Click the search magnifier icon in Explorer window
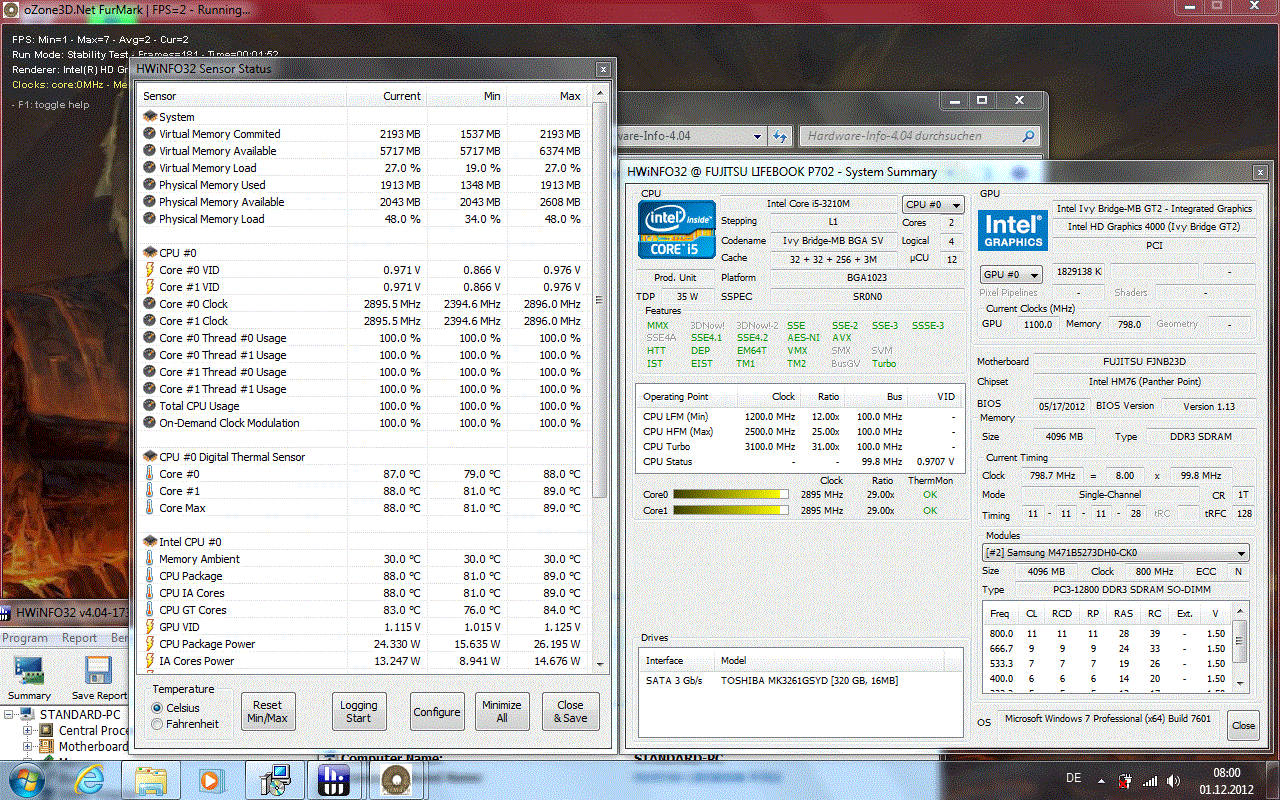 coord(1028,136)
